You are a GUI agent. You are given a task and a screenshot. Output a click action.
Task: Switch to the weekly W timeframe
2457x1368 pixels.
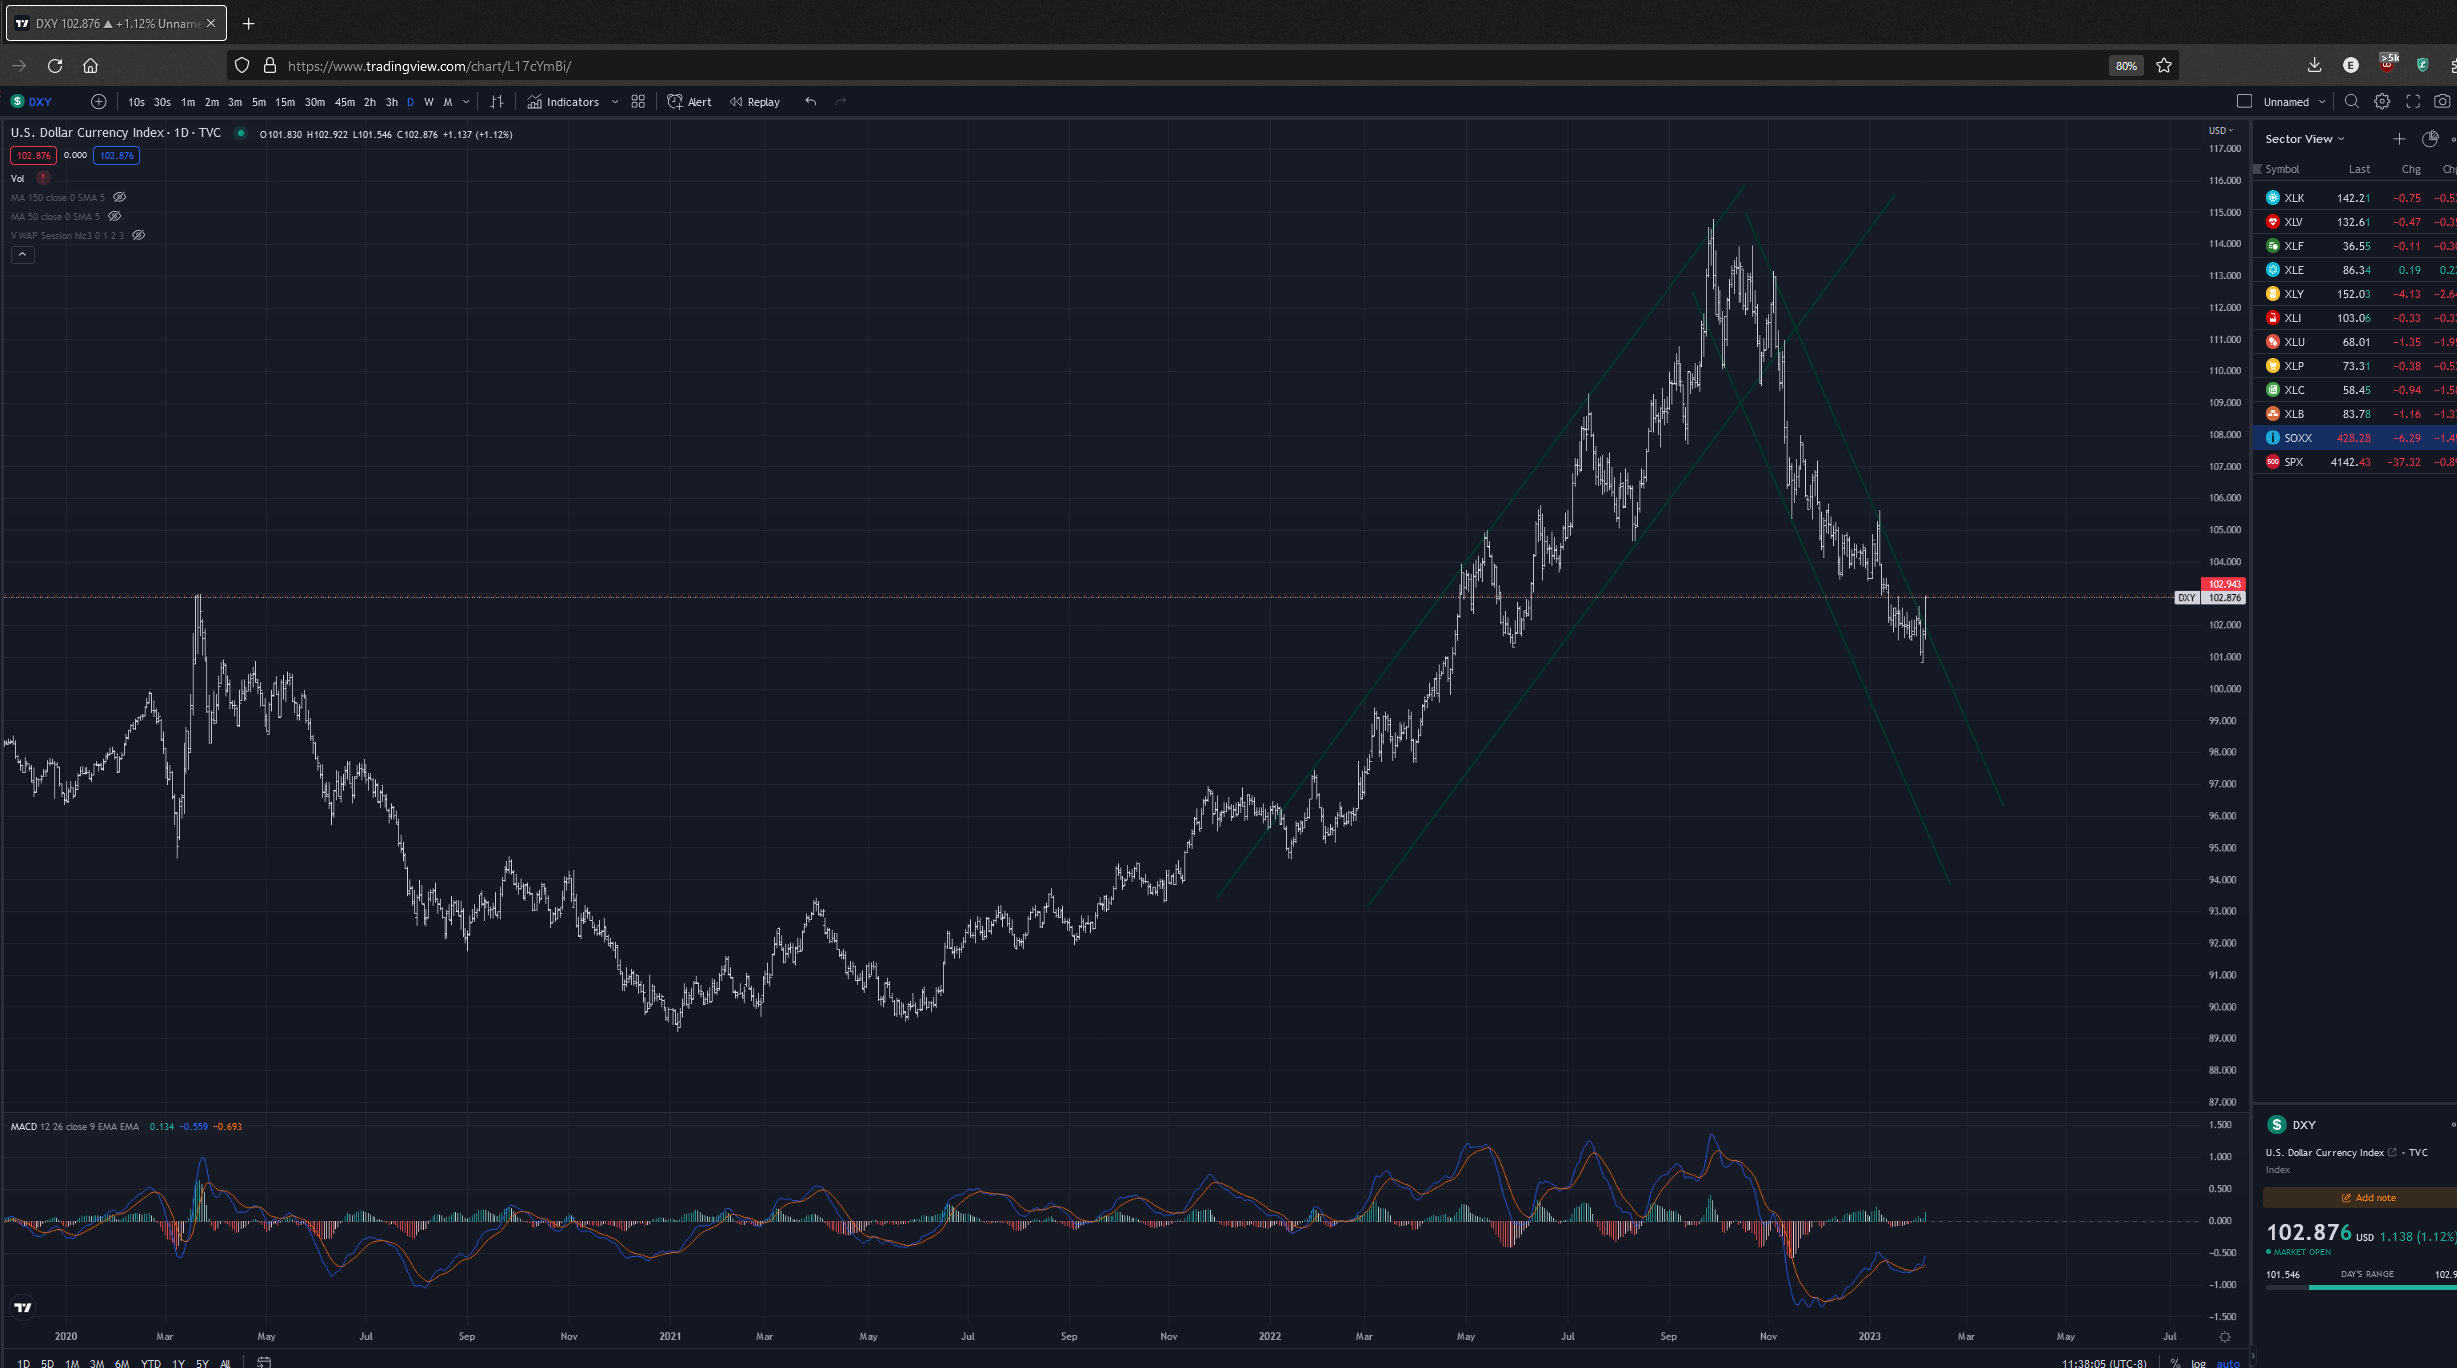429,102
